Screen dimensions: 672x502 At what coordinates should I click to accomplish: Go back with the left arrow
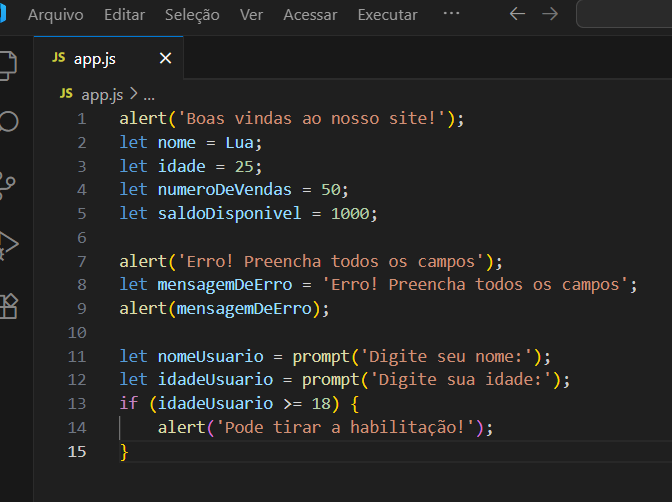[x=517, y=14]
